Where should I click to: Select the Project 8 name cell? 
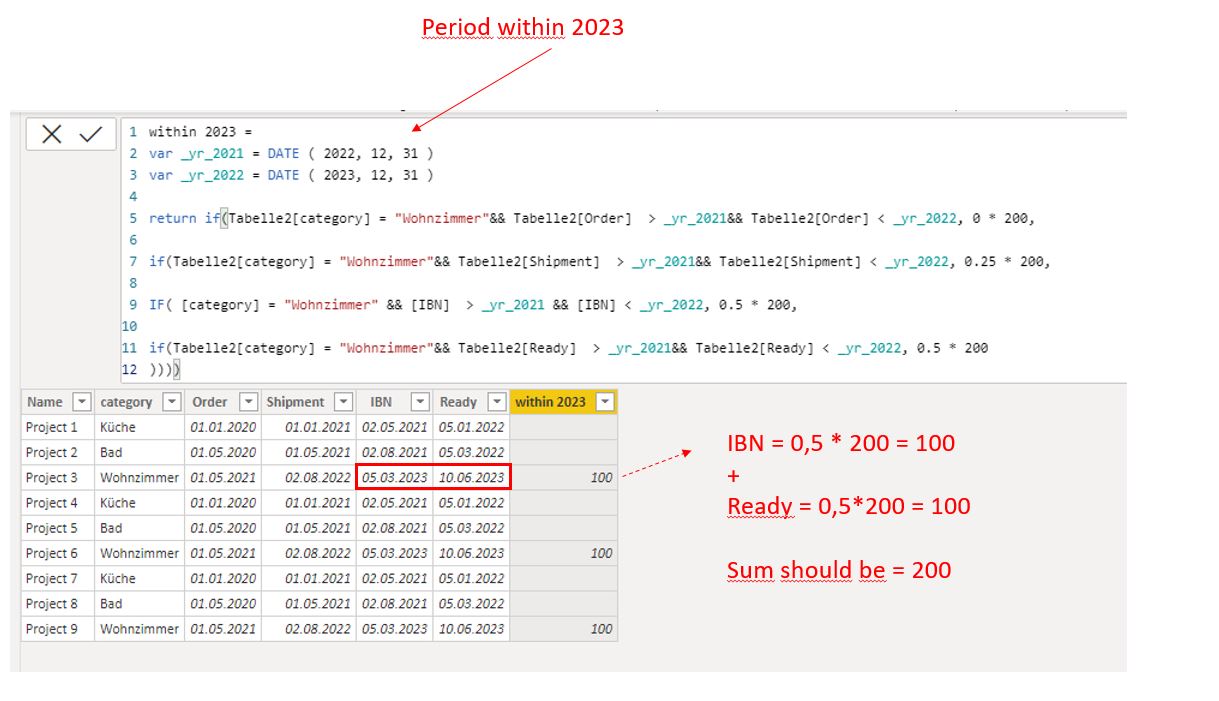click(x=58, y=603)
